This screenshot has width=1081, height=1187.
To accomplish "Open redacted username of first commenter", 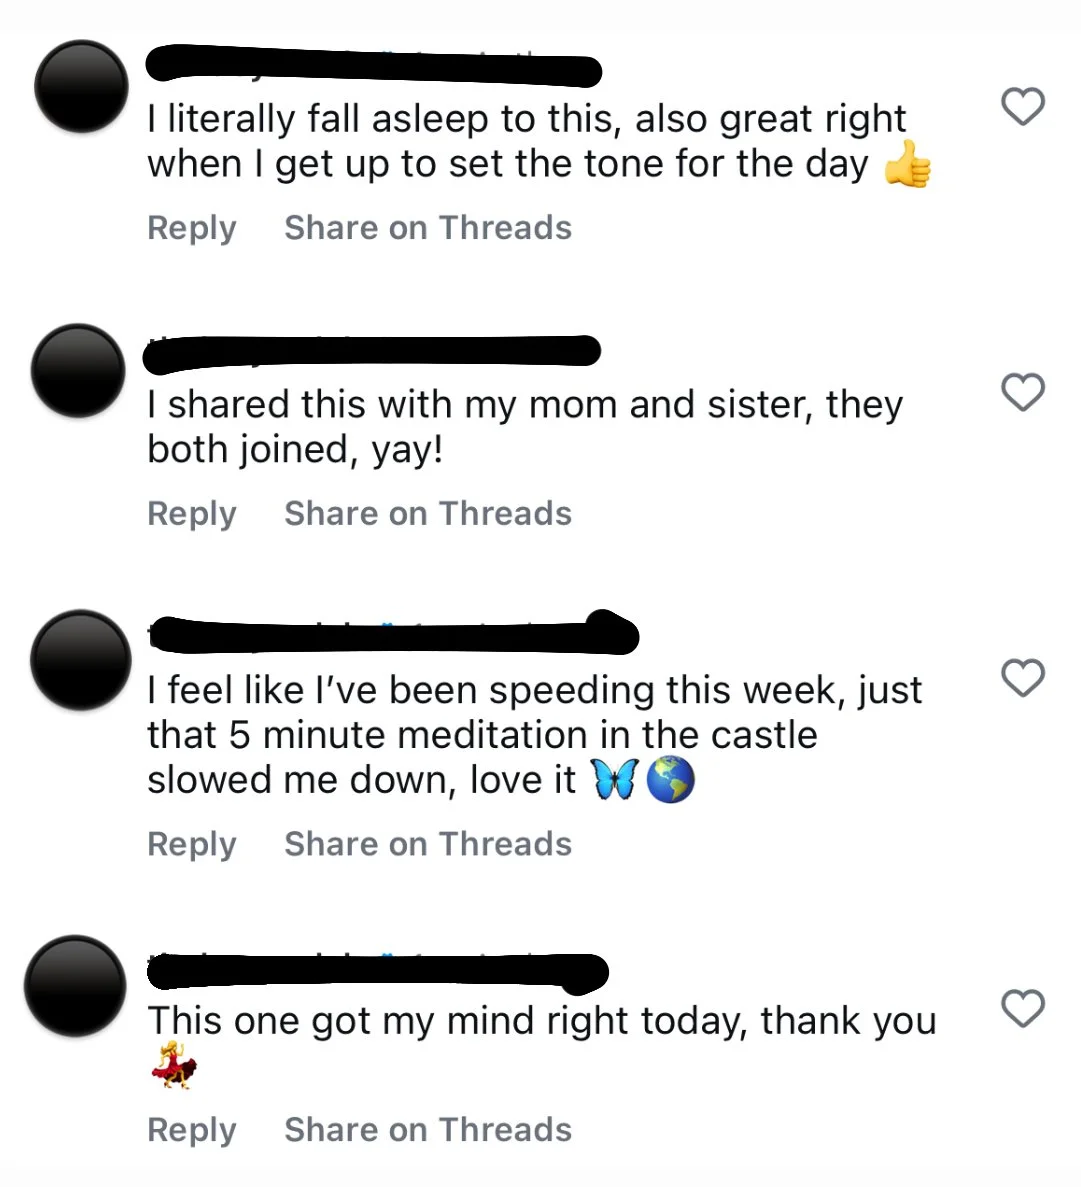I will click(x=374, y=66).
